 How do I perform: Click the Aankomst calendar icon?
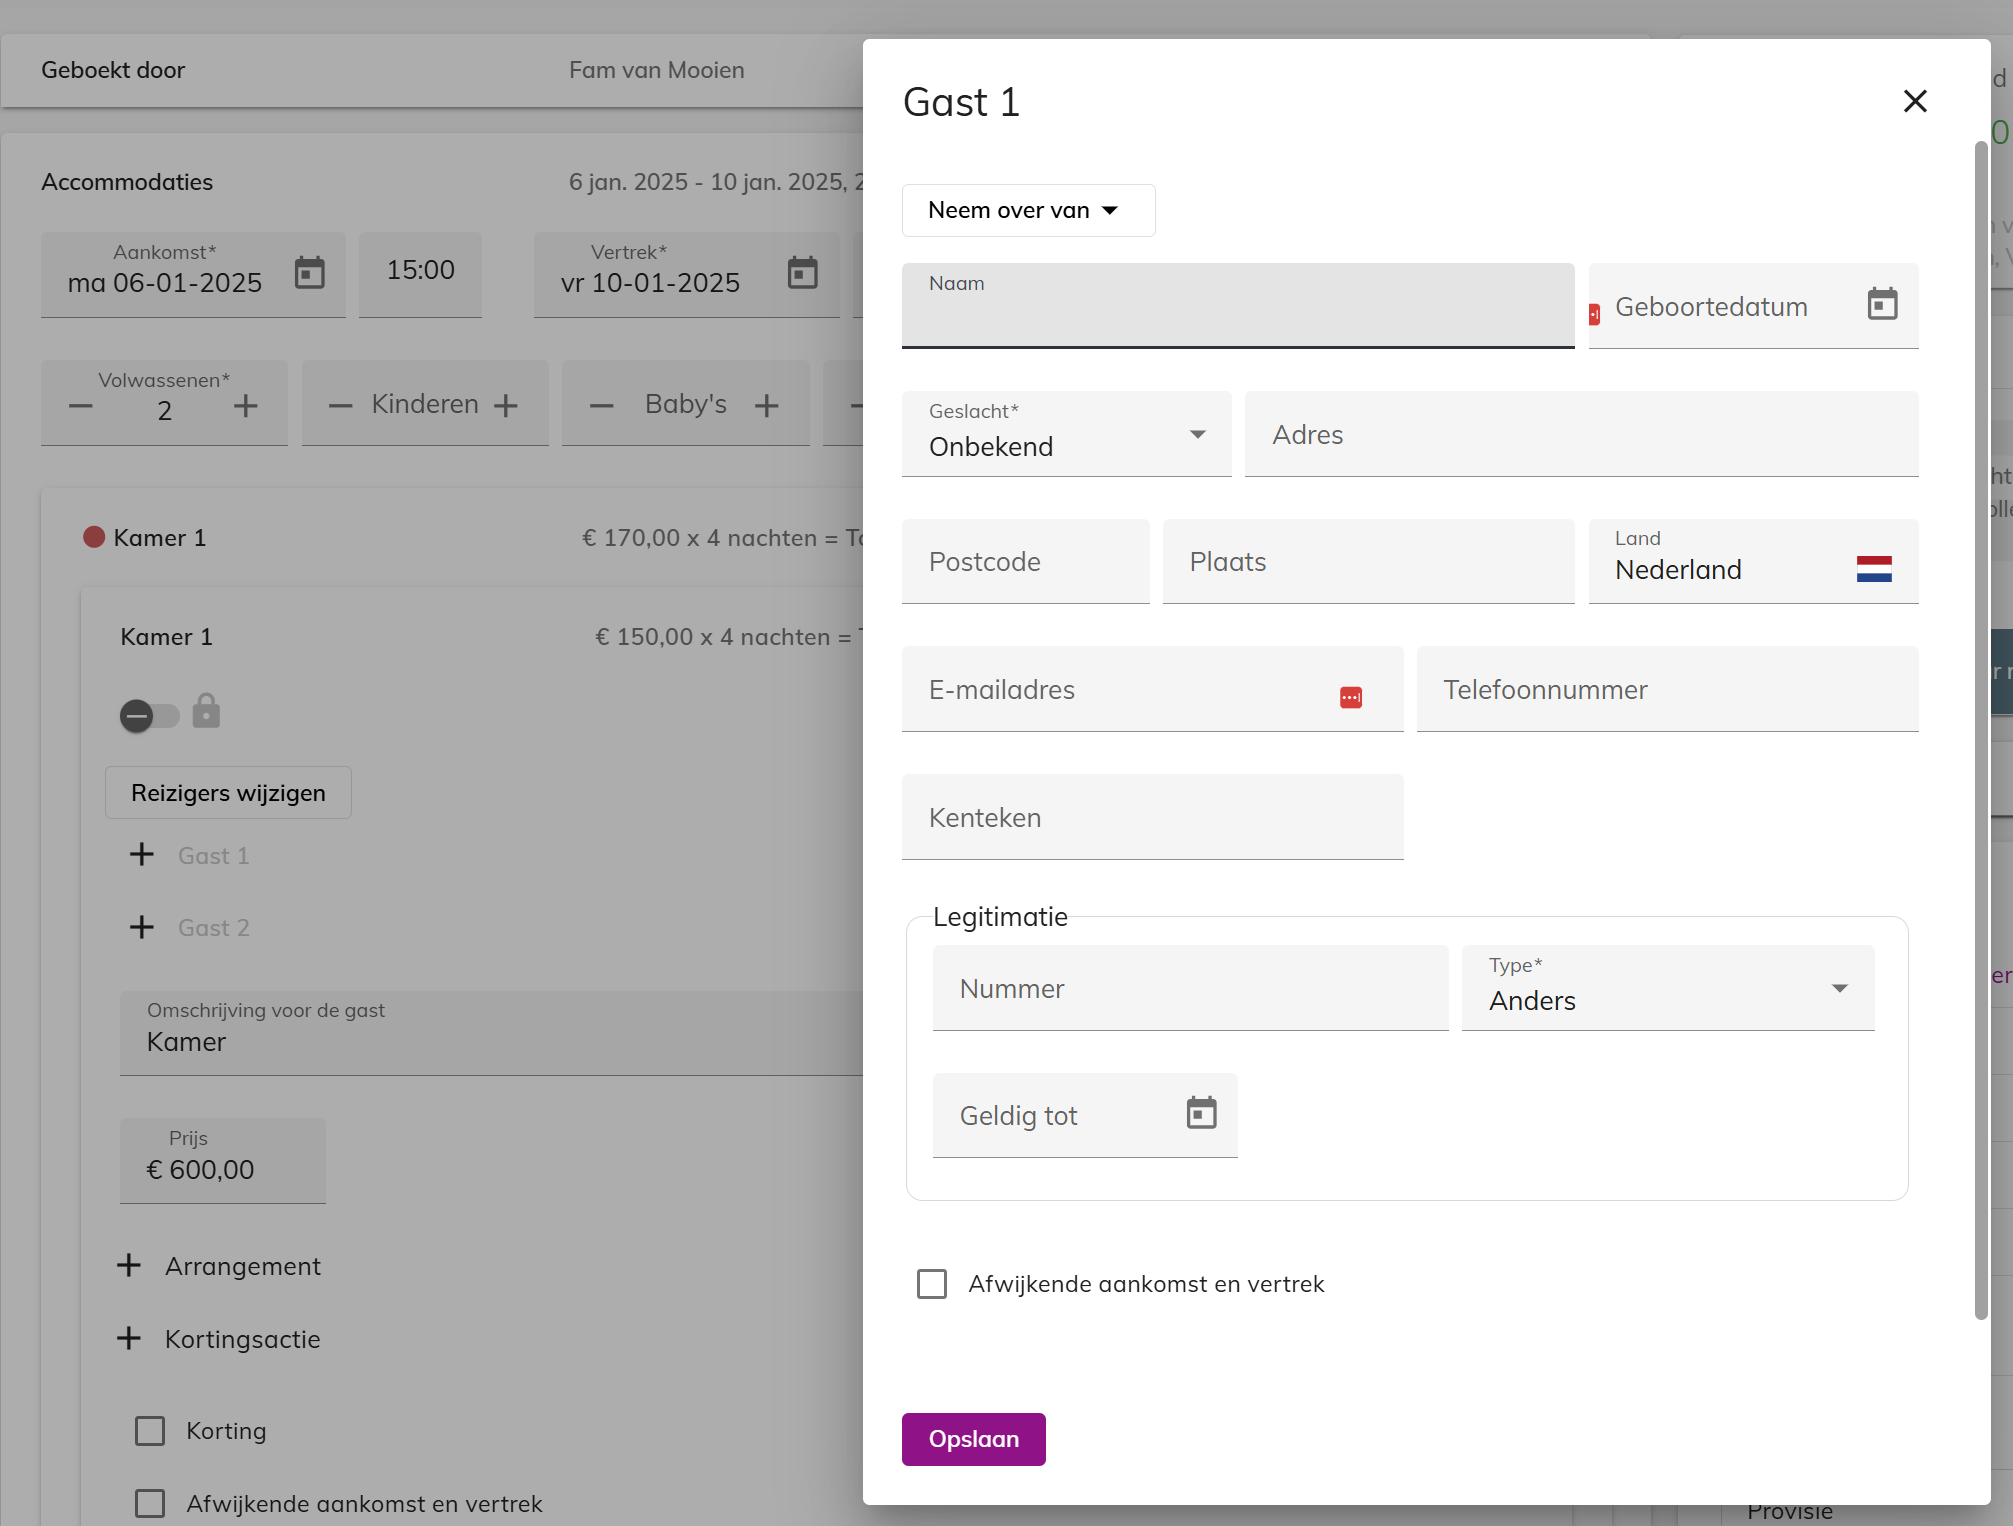[309, 272]
